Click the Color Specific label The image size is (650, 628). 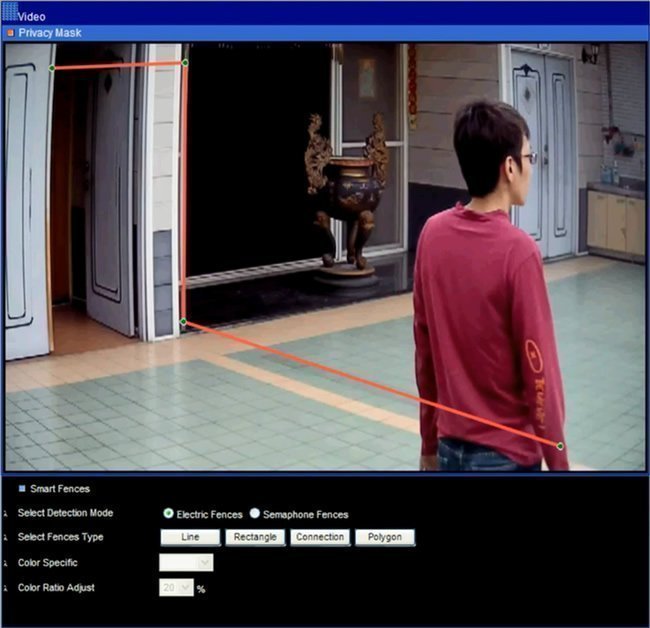coord(48,563)
